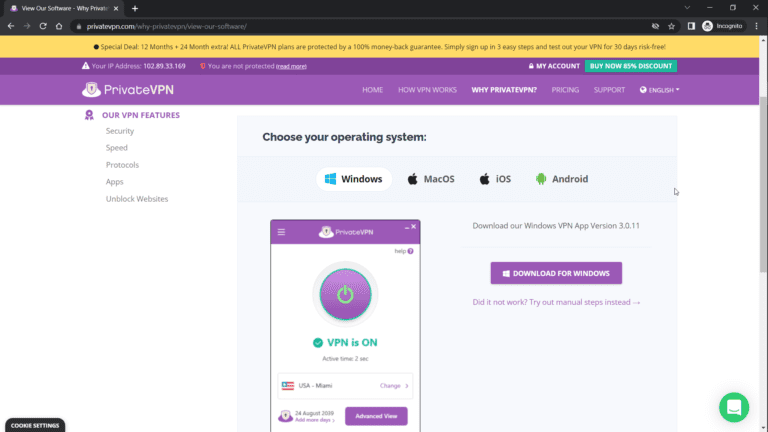Click the close X in app preview
The width and height of the screenshot is (768, 432).
[x=414, y=226]
